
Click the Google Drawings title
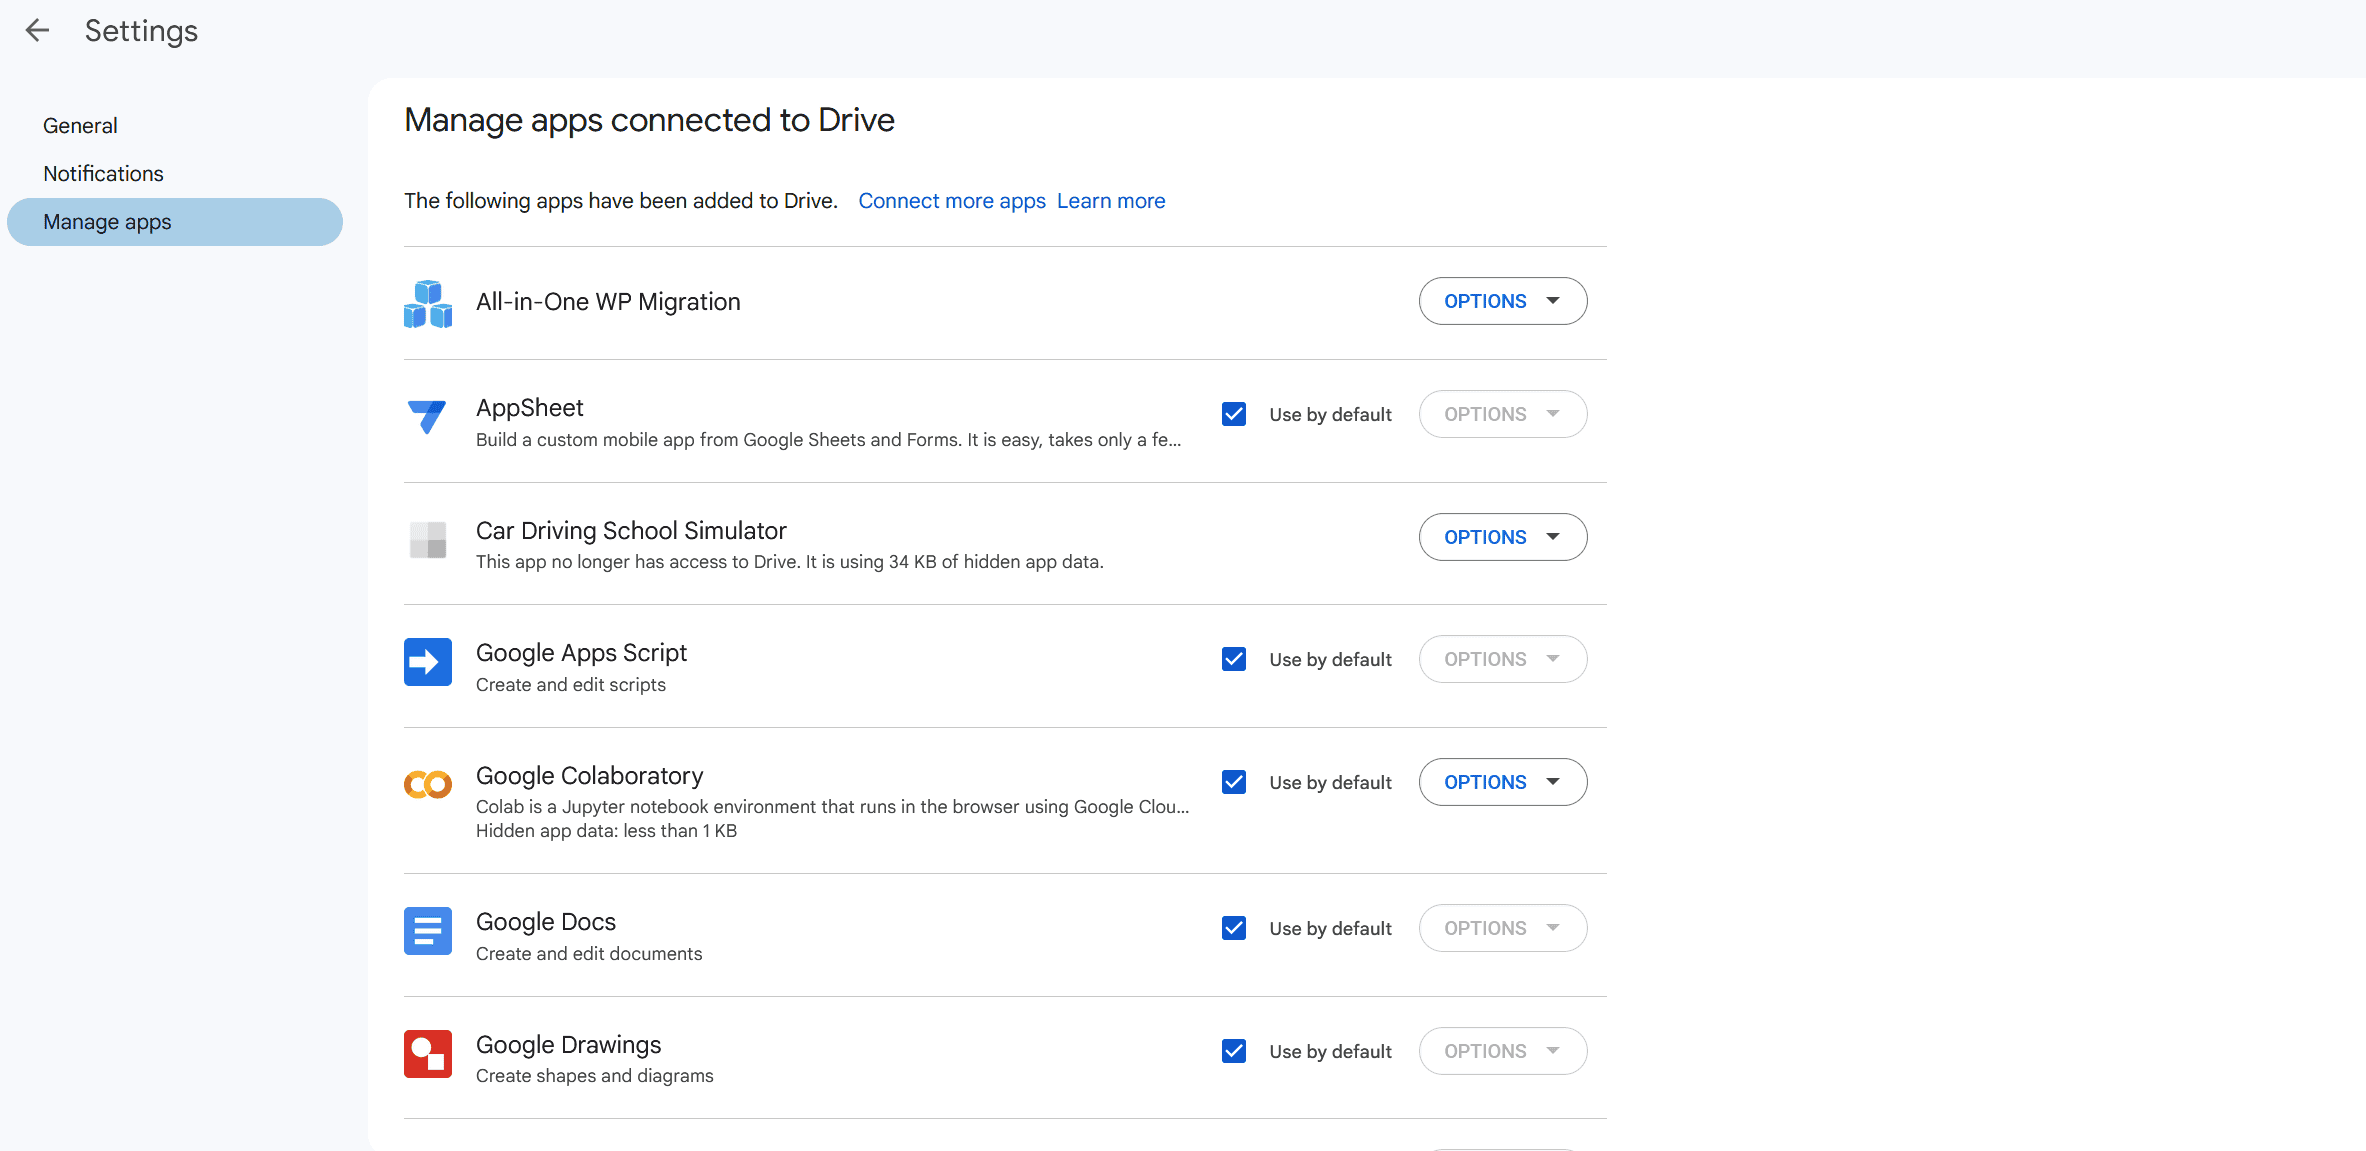pyautogui.click(x=568, y=1045)
